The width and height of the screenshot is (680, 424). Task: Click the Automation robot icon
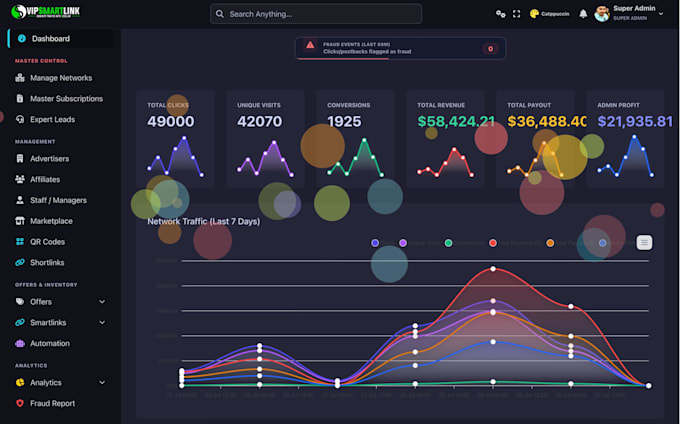pyautogui.click(x=20, y=343)
